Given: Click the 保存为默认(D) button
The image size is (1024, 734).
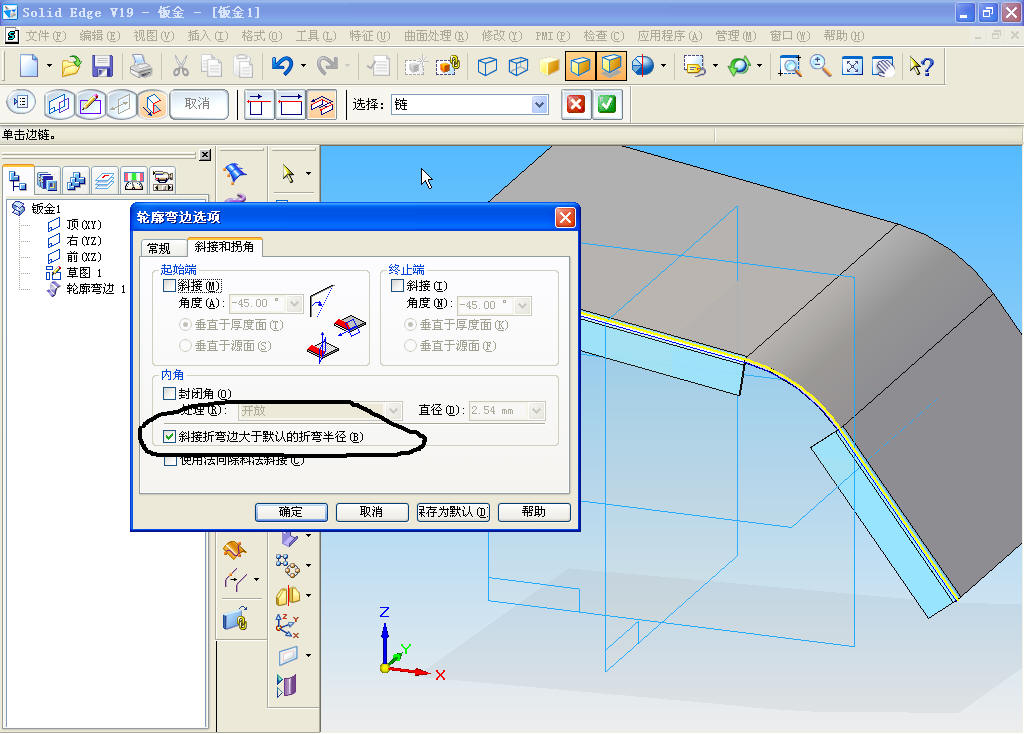Looking at the screenshot, I should [453, 512].
